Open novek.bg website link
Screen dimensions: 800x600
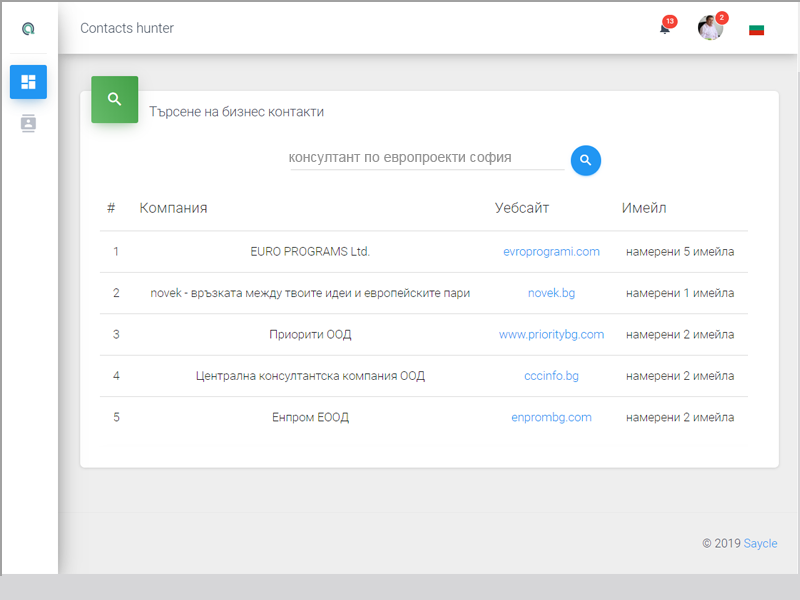click(551, 293)
